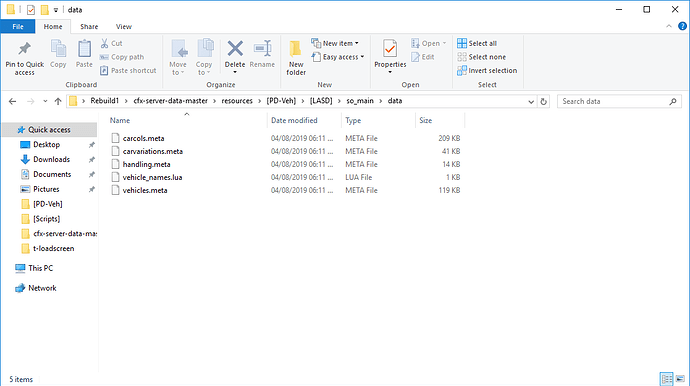The image size is (690, 386).
Task: Click [PD-Veh] breadcrumb in address bar
Action: pyautogui.click(x=281, y=101)
